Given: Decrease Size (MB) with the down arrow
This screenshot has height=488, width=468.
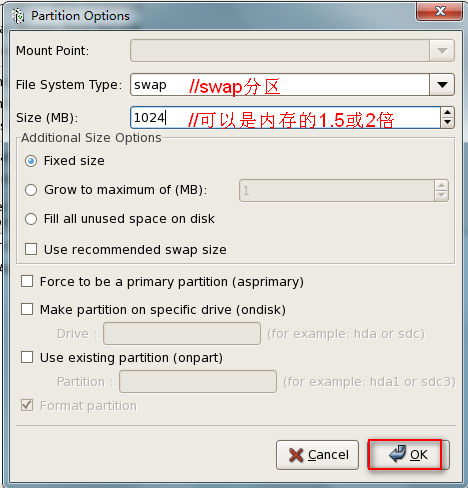Looking at the screenshot, I should [447, 123].
